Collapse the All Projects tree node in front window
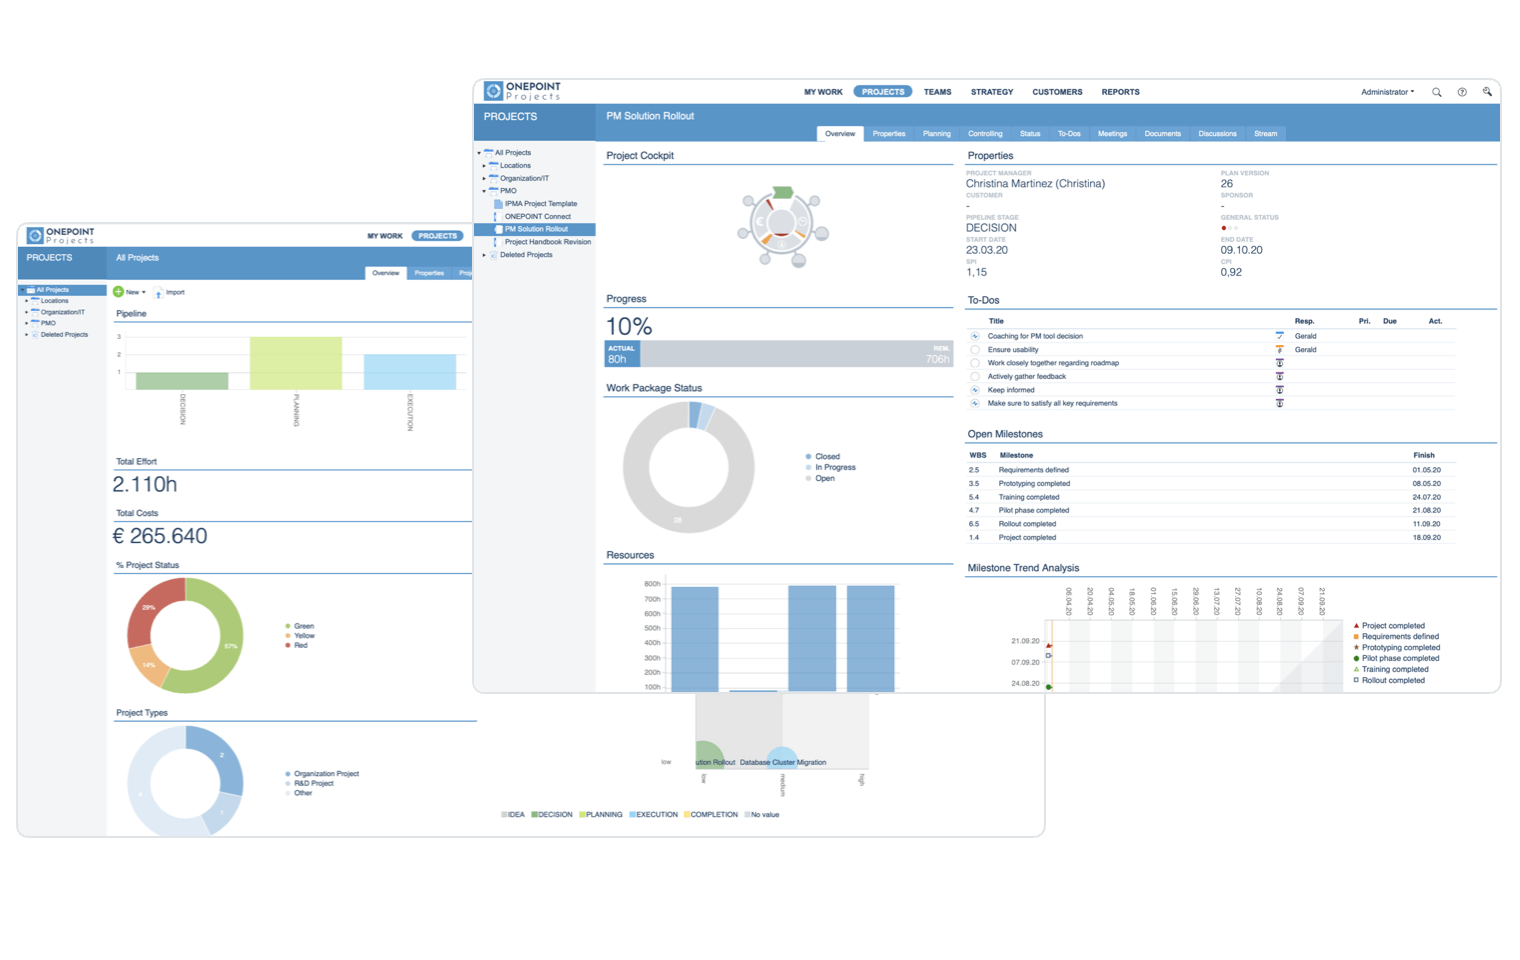The height and width of the screenshot is (960, 1520). tap(479, 153)
